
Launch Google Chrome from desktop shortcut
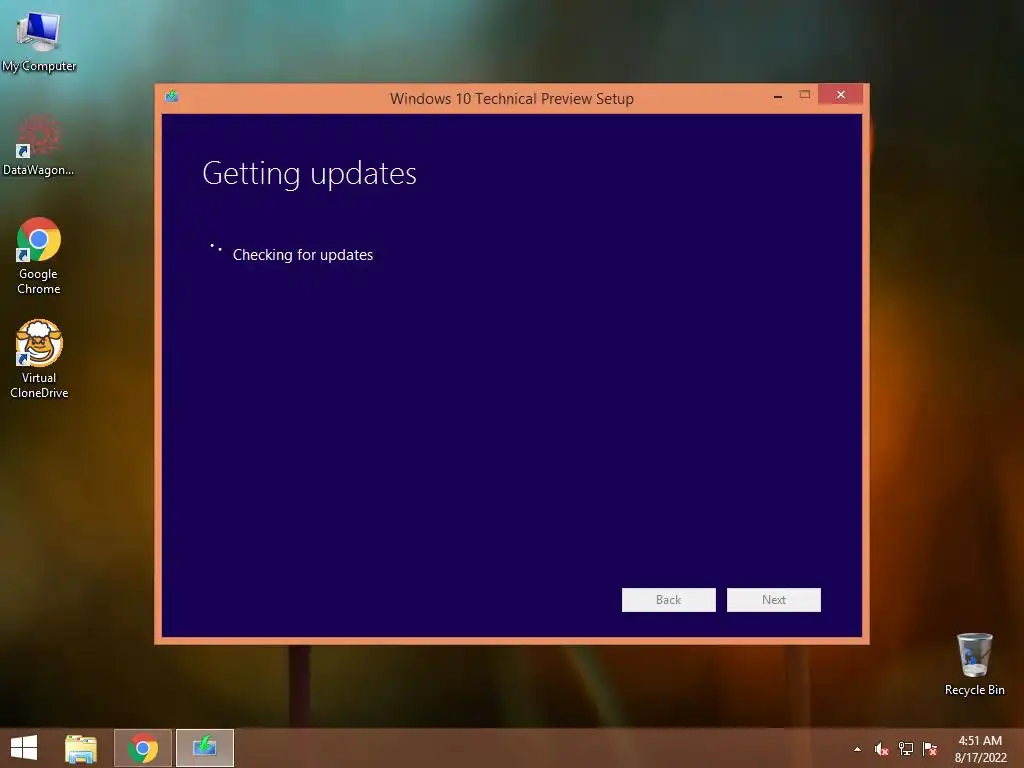(x=39, y=255)
